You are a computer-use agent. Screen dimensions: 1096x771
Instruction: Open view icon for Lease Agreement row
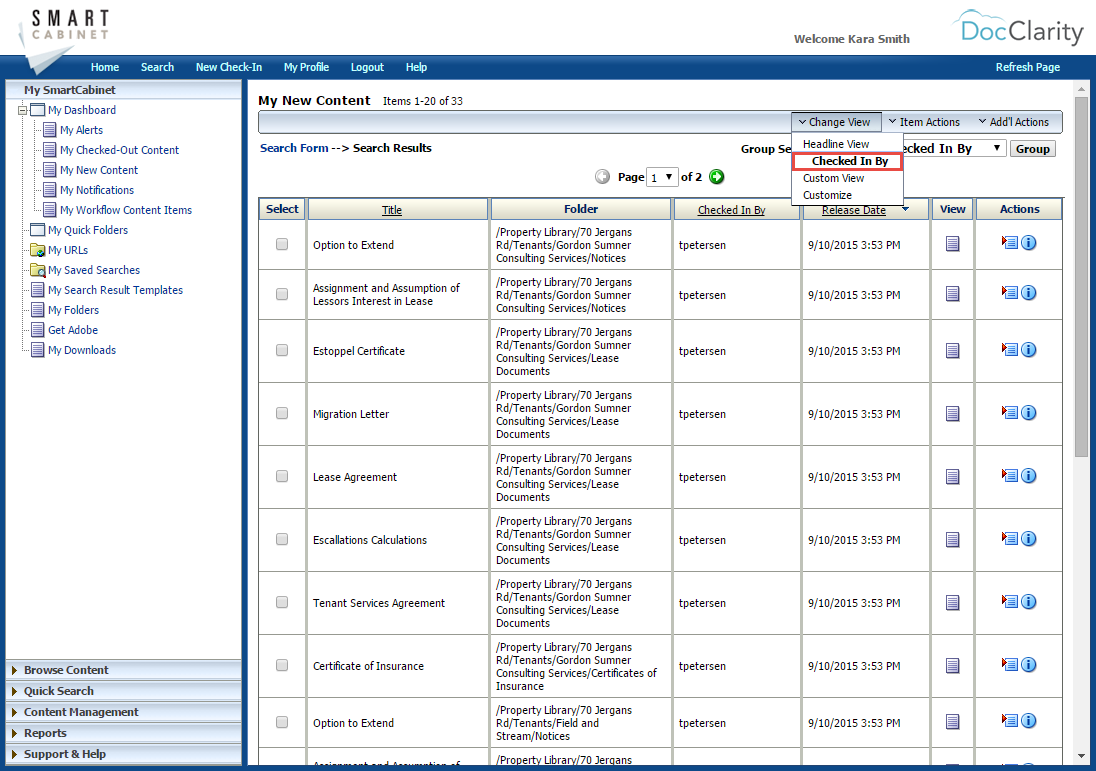pyautogui.click(x=952, y=477)
